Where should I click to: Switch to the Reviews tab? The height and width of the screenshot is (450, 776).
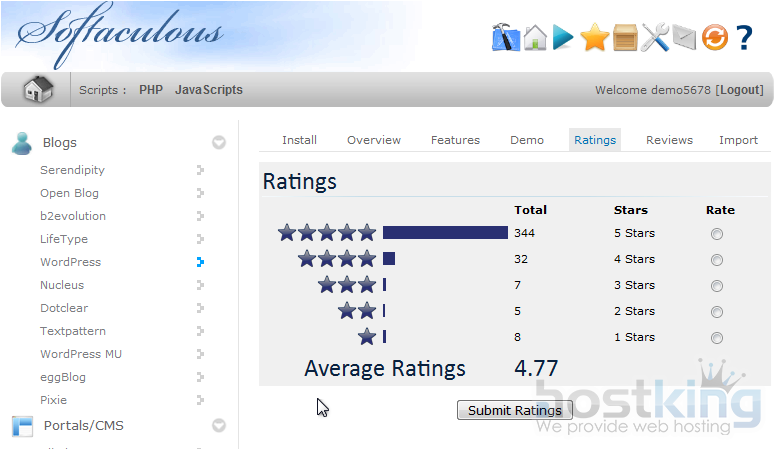[669, 140]
